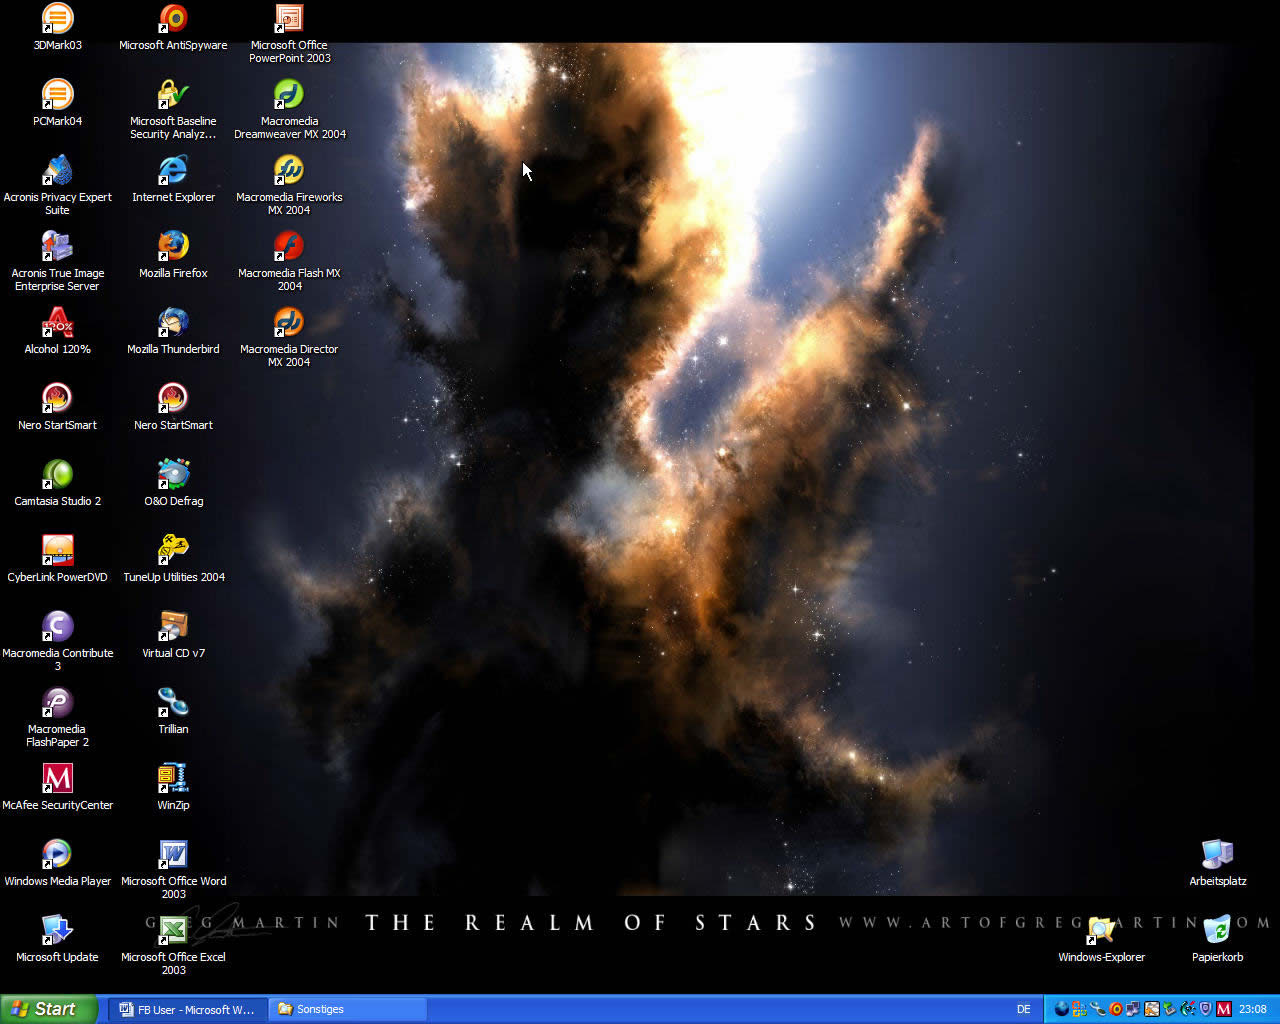Launch the PCMark04 desktop icon
The image size is (1280, 1024).
tap(57, 103)
